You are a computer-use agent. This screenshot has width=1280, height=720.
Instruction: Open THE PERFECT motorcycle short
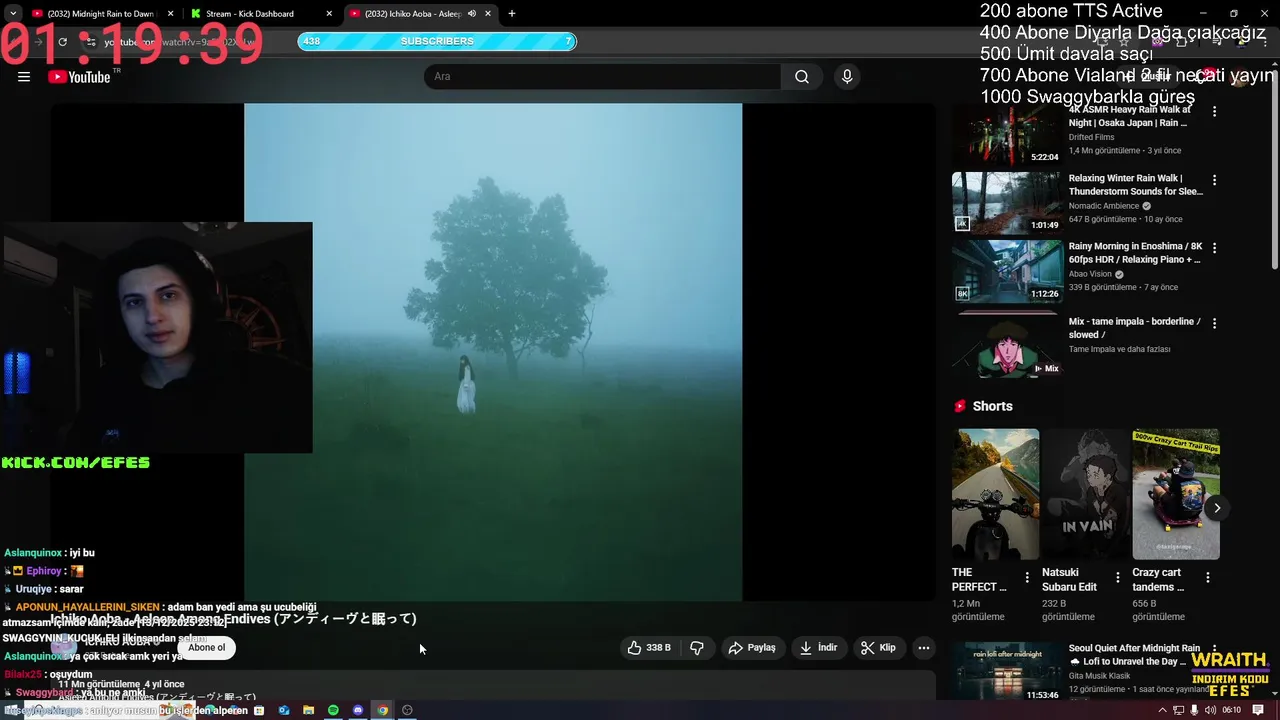click(995, 494)
